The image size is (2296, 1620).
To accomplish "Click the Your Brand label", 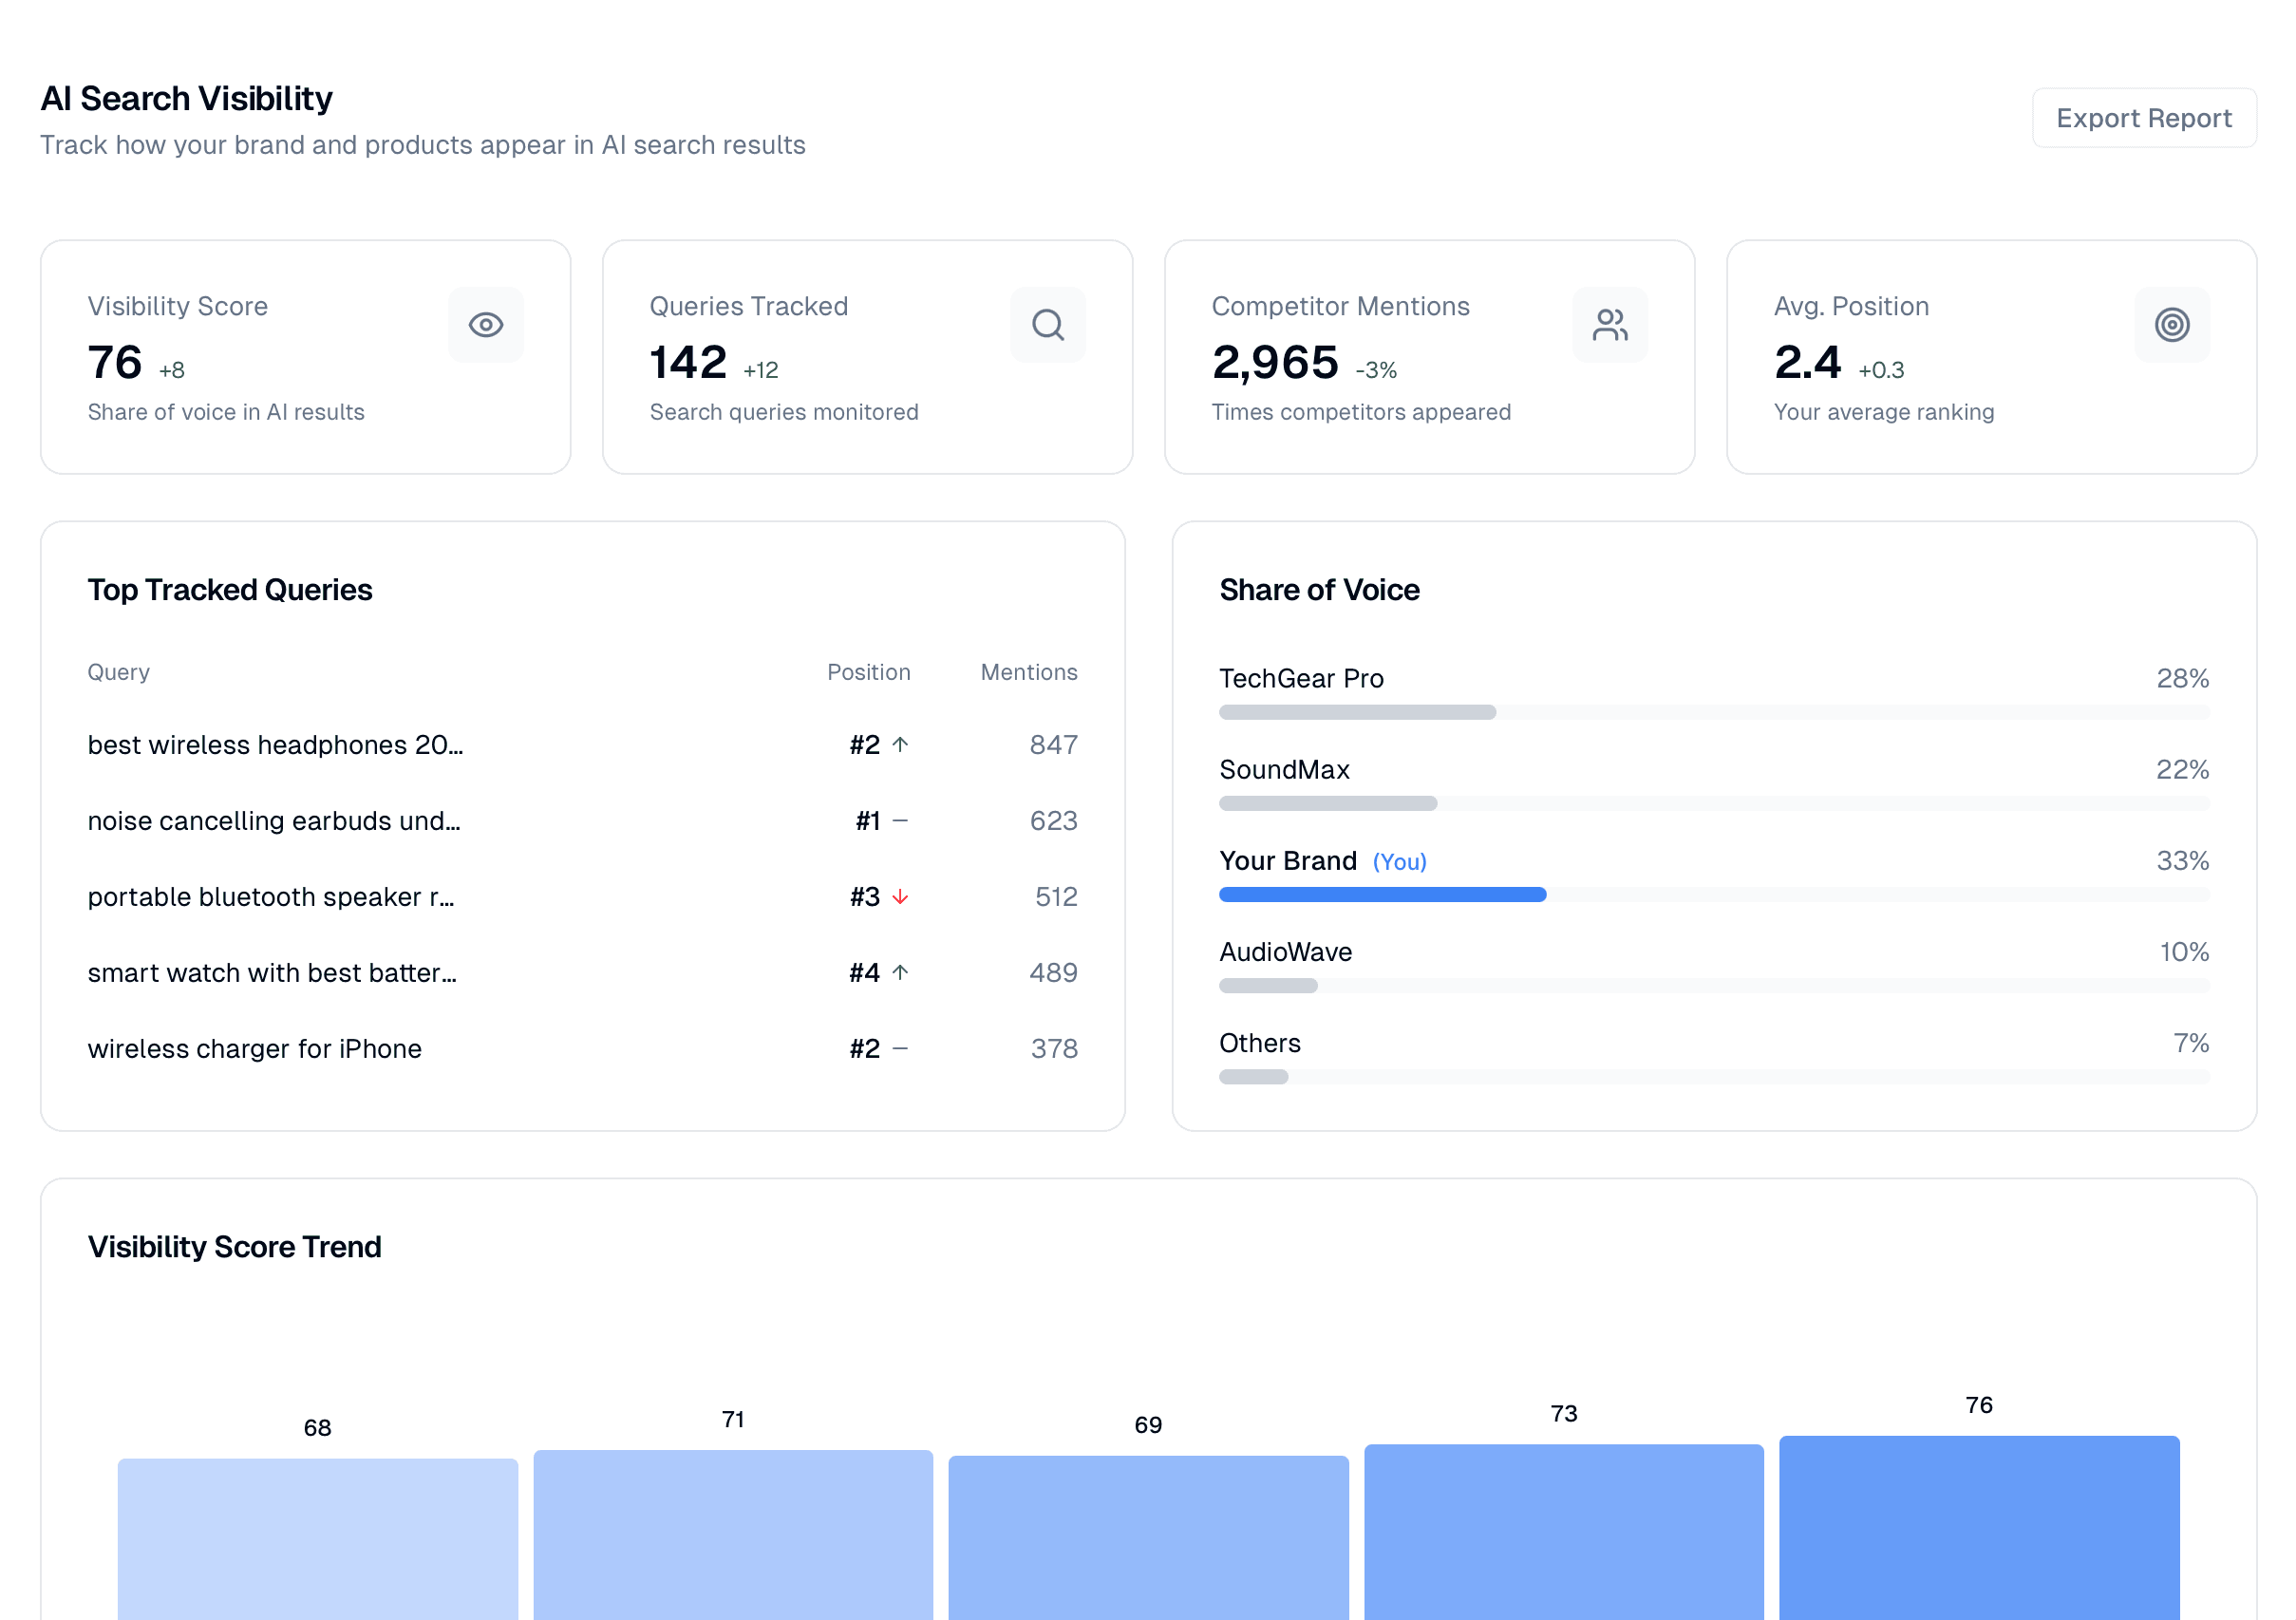I will [1288, 861].
